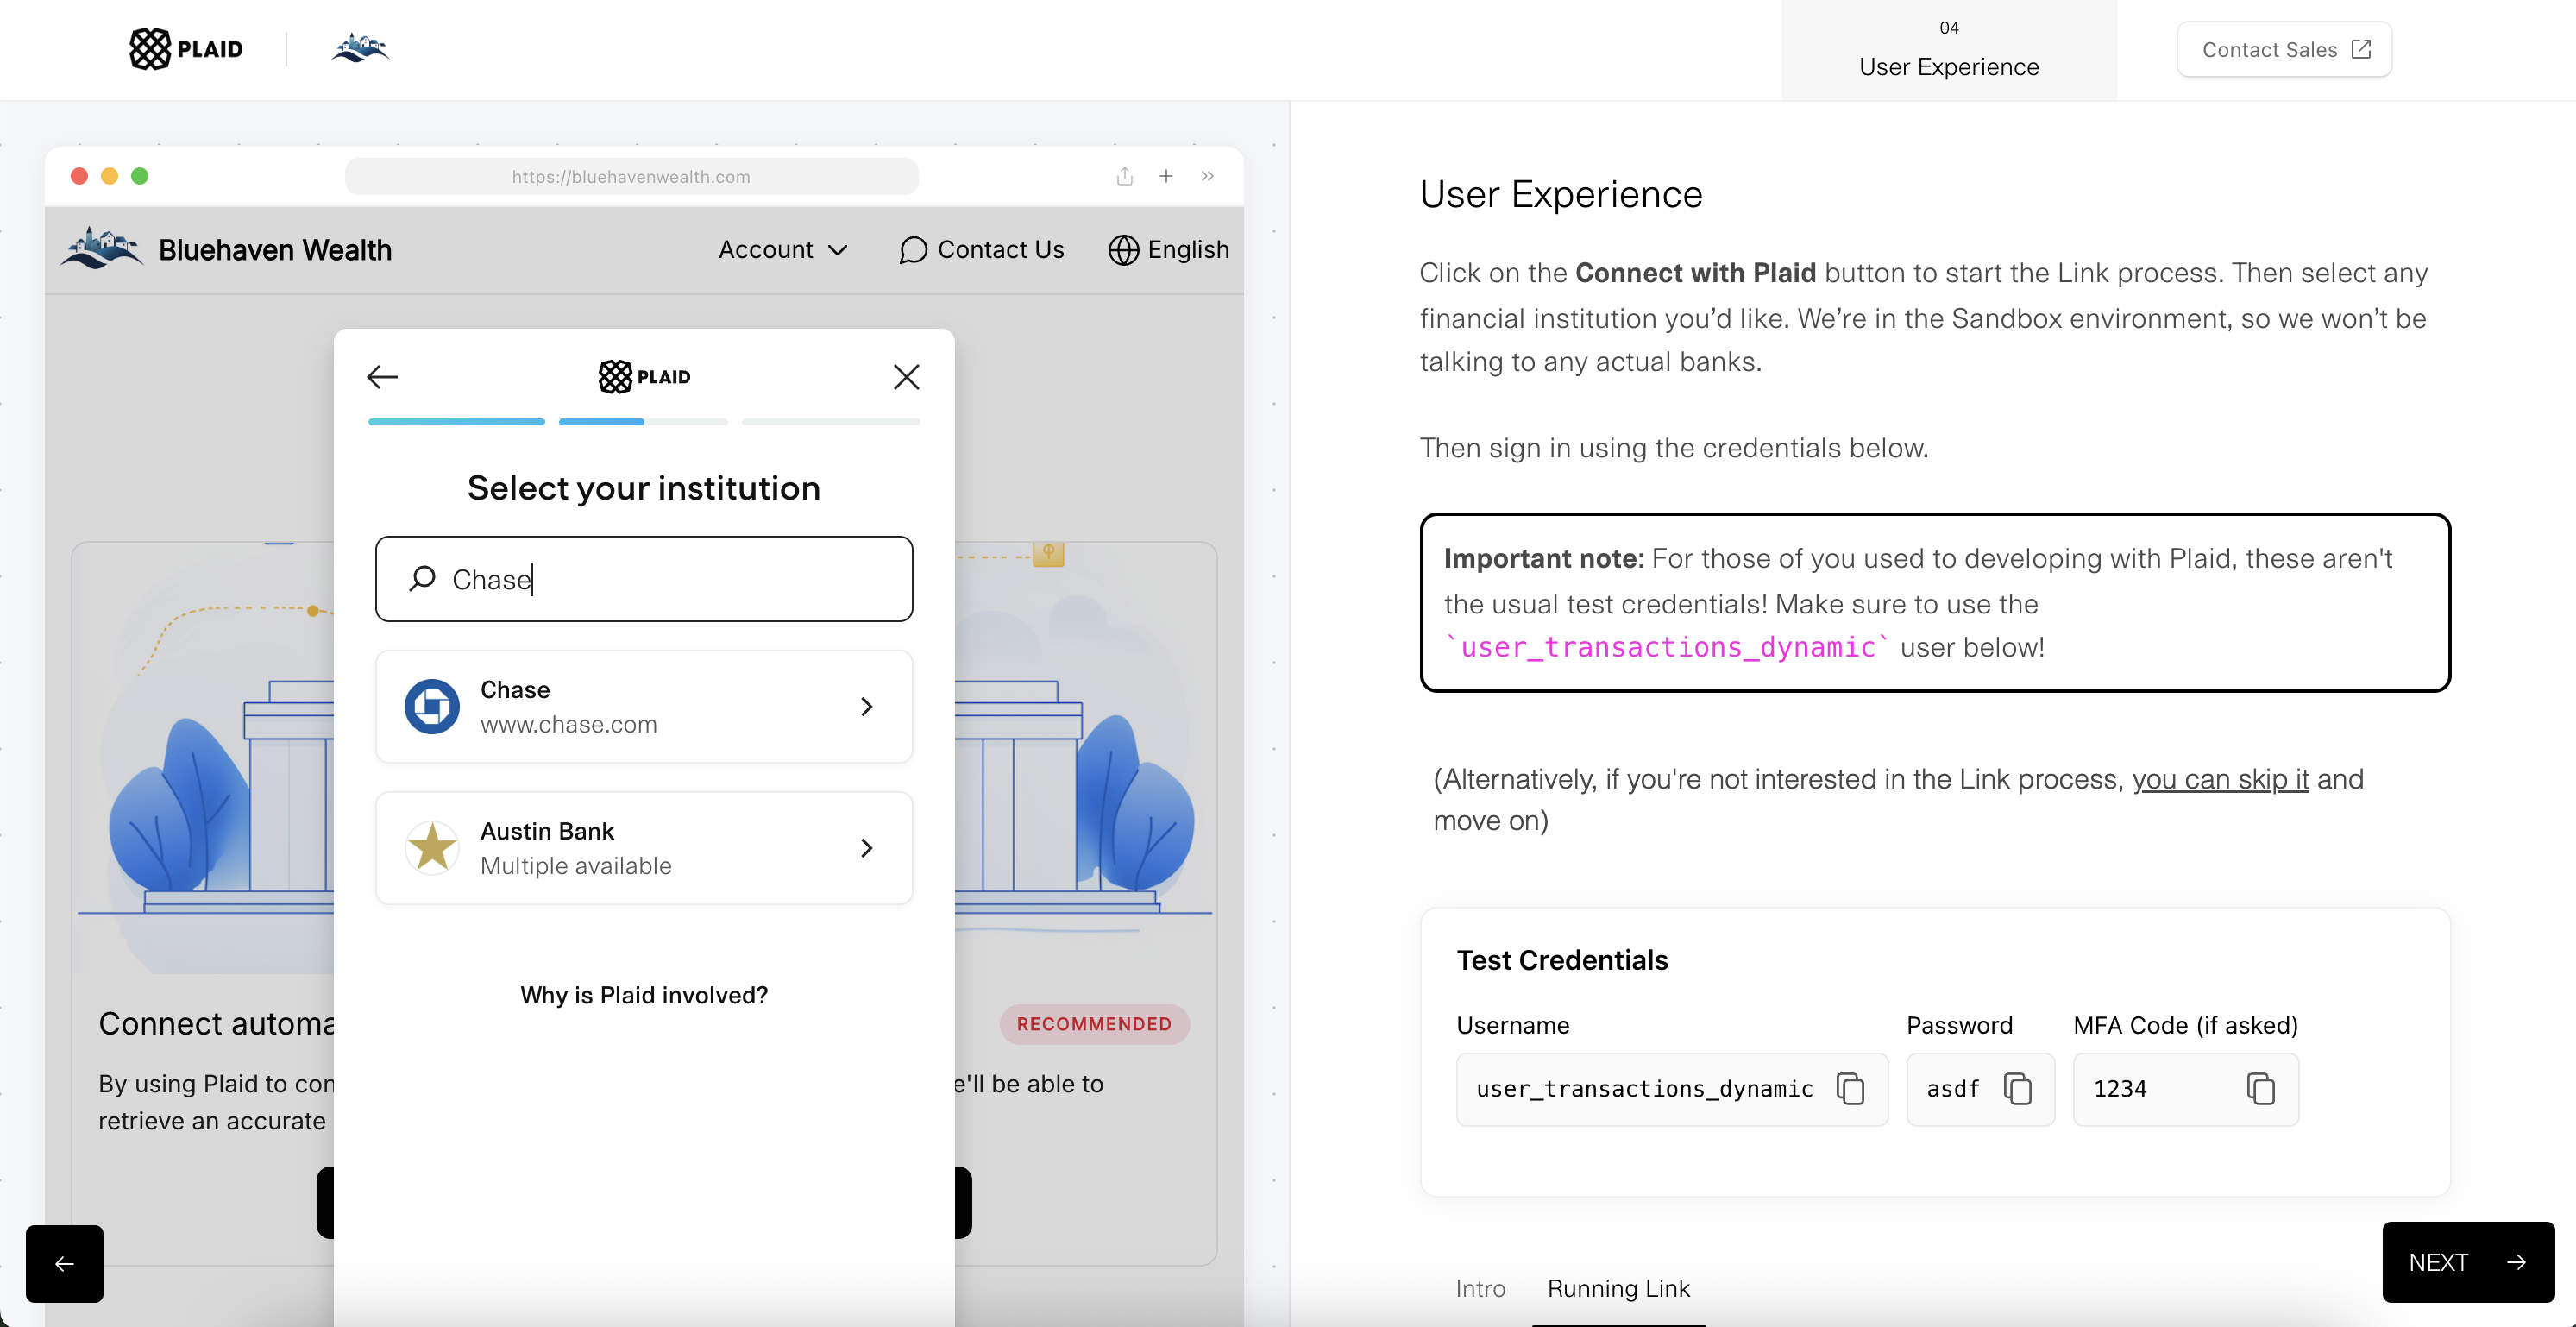2576x1327 pixels.
Task: Close the Plaid Link dialog
Action: pyautogui.click(x=906, y=377)
